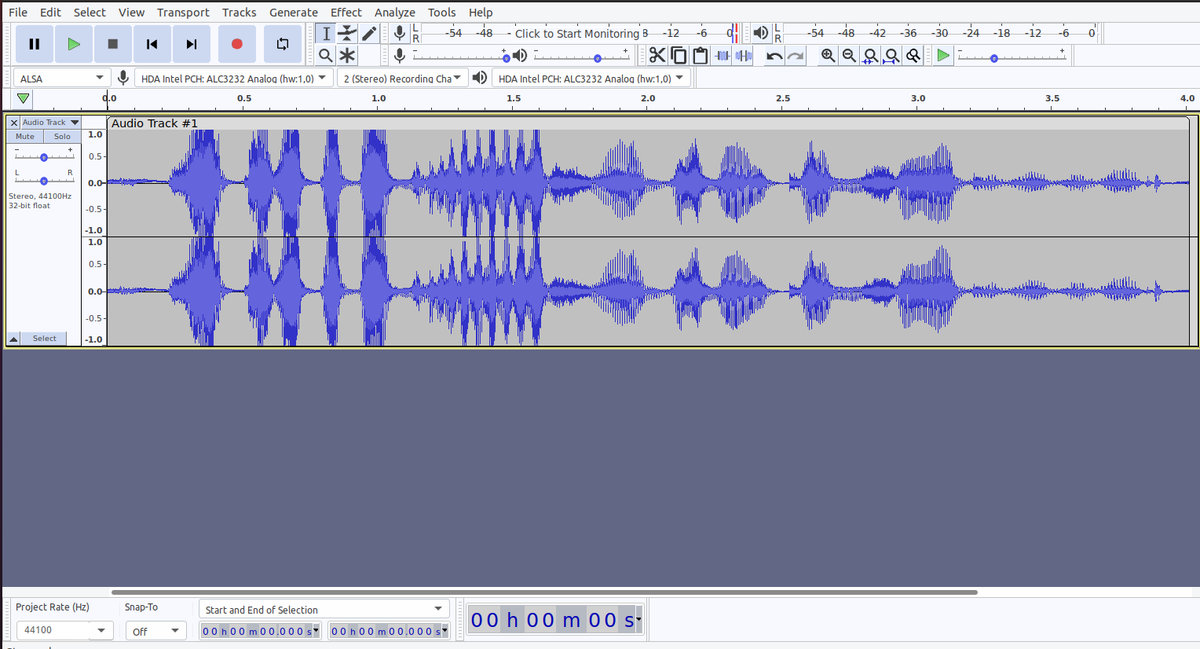1200x649 pixels.
Task: Start recording with the red Record button
Action: tap(237, 44)
